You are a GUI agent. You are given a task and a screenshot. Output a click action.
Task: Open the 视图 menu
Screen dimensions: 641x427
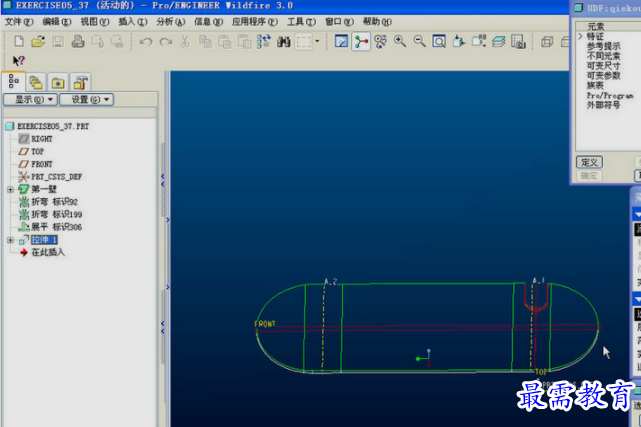[x=95, y=22]
